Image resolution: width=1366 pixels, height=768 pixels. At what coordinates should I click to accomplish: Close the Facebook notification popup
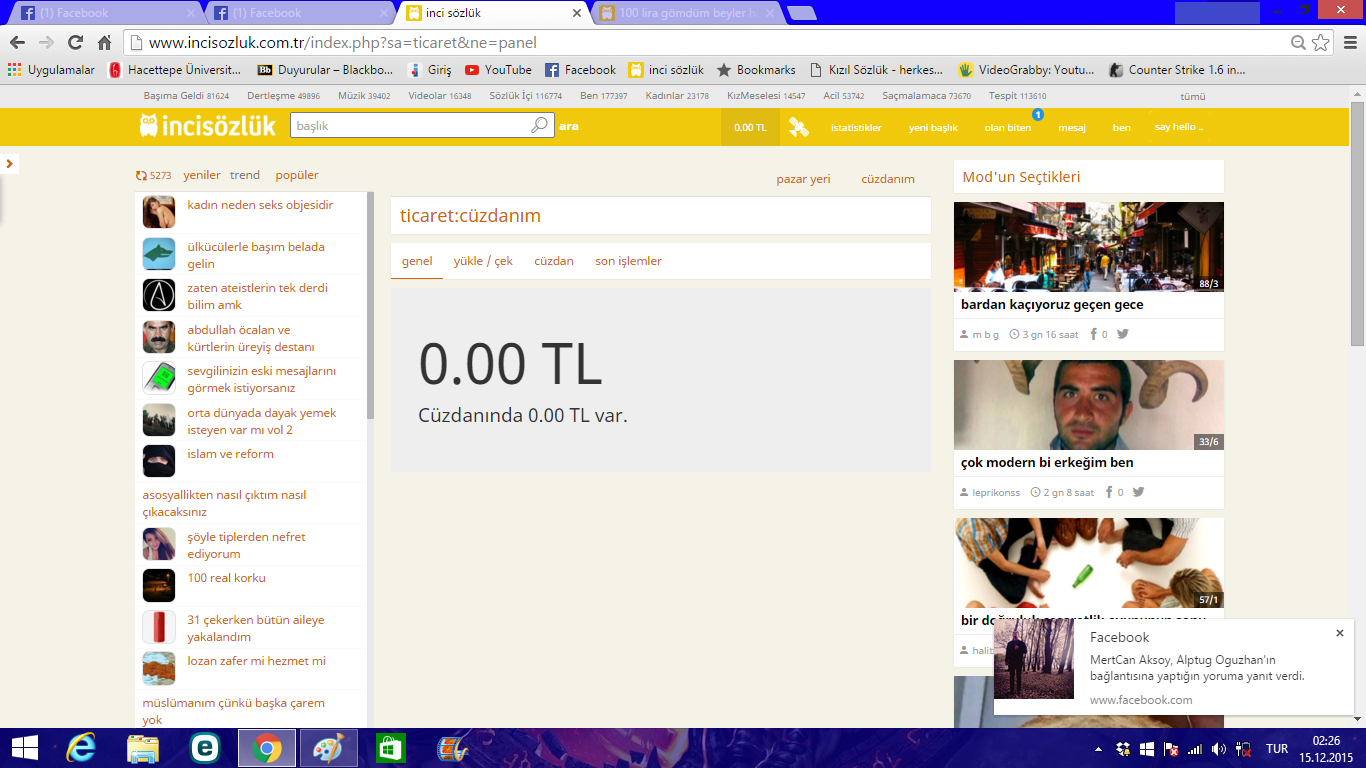coord(1340,633)
